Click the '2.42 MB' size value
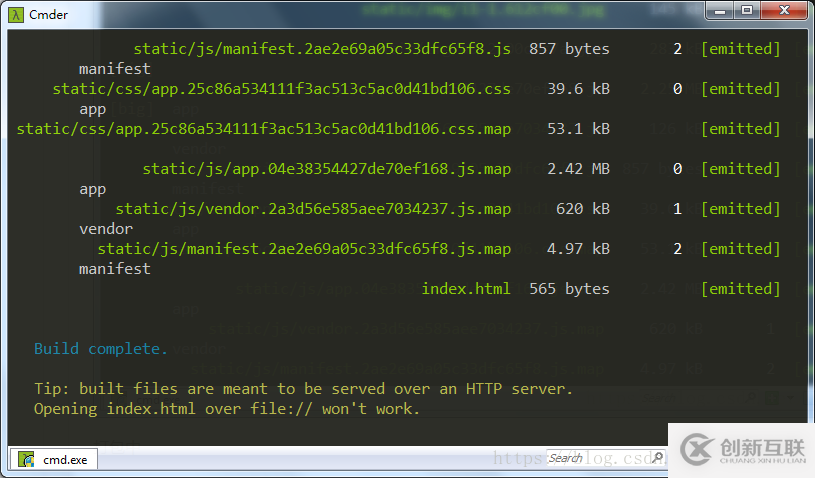The width and height of the screenshot is (815, 478). click(x=578, y=169)
